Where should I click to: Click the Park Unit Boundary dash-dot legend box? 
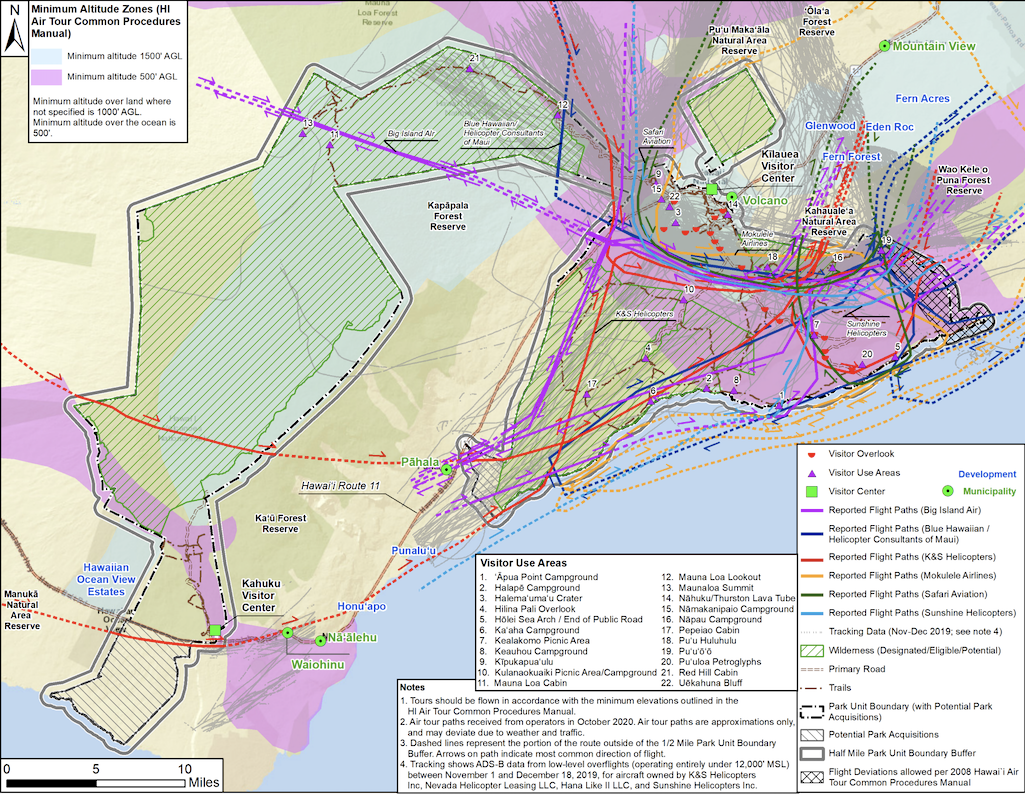[811, 712]
